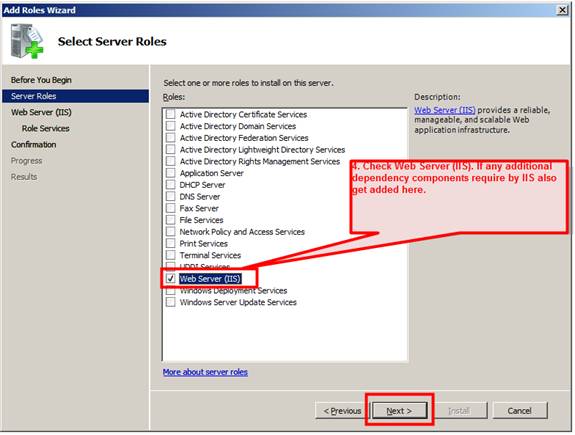Open the Web Server (IIS) wizard step

tap(41, 112)
